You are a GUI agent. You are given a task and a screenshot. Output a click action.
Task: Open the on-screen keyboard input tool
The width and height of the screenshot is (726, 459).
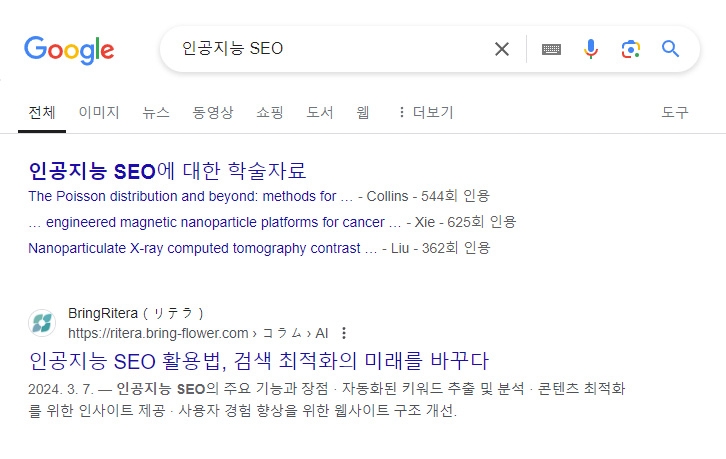point(551,49)
